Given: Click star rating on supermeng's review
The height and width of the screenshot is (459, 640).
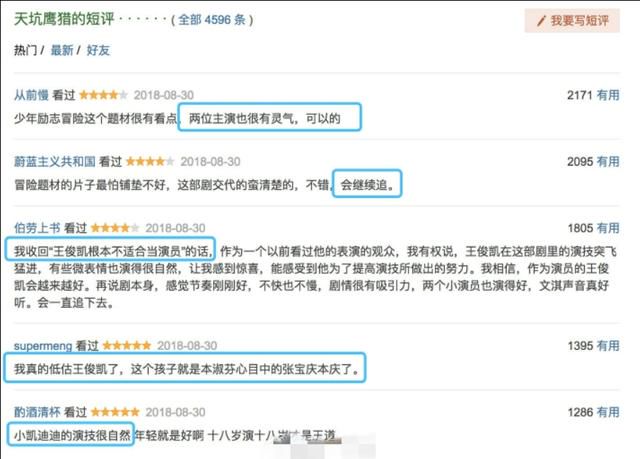Looking at the screenshot, I should tap(127, 346).
